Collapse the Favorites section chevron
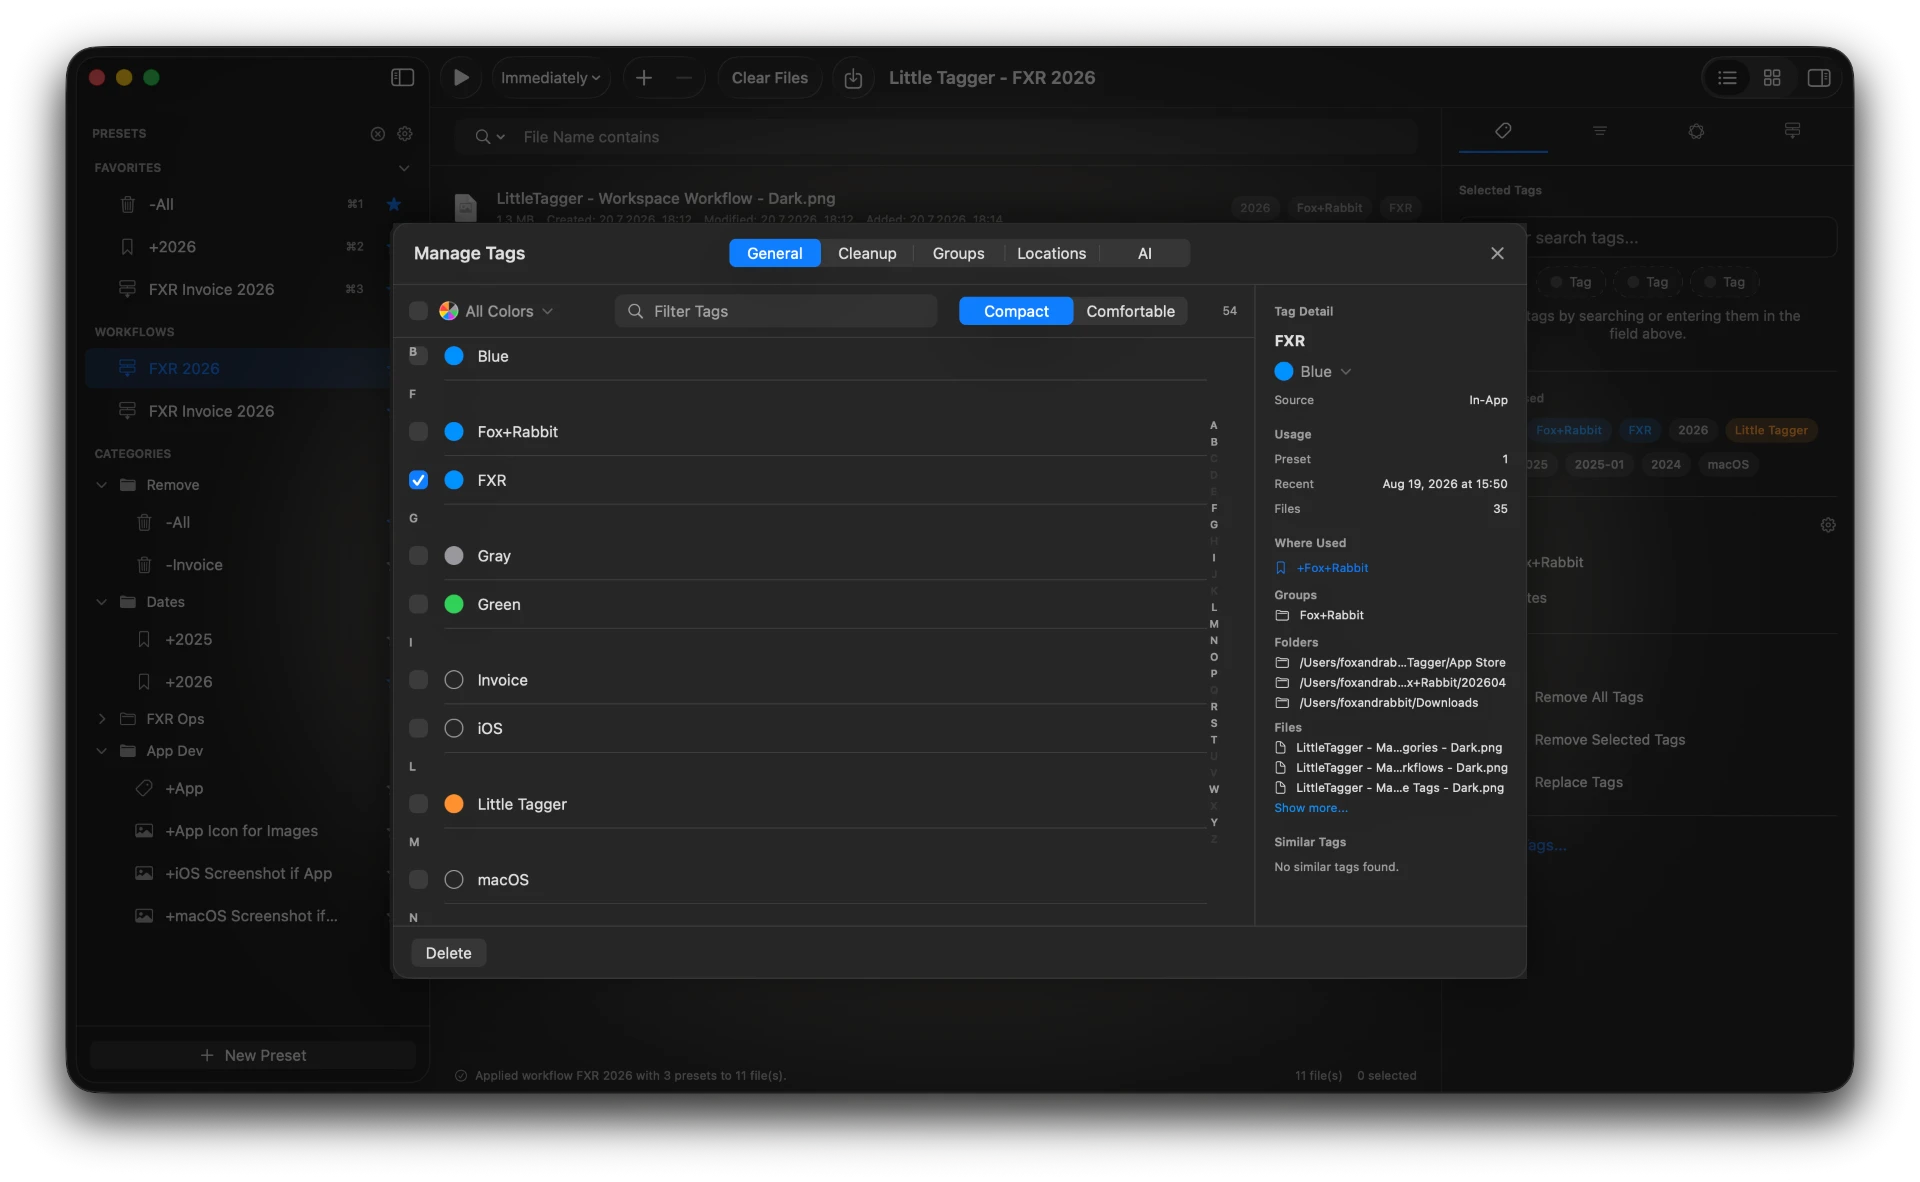The image size is (1920, 1182). point(404,167)
